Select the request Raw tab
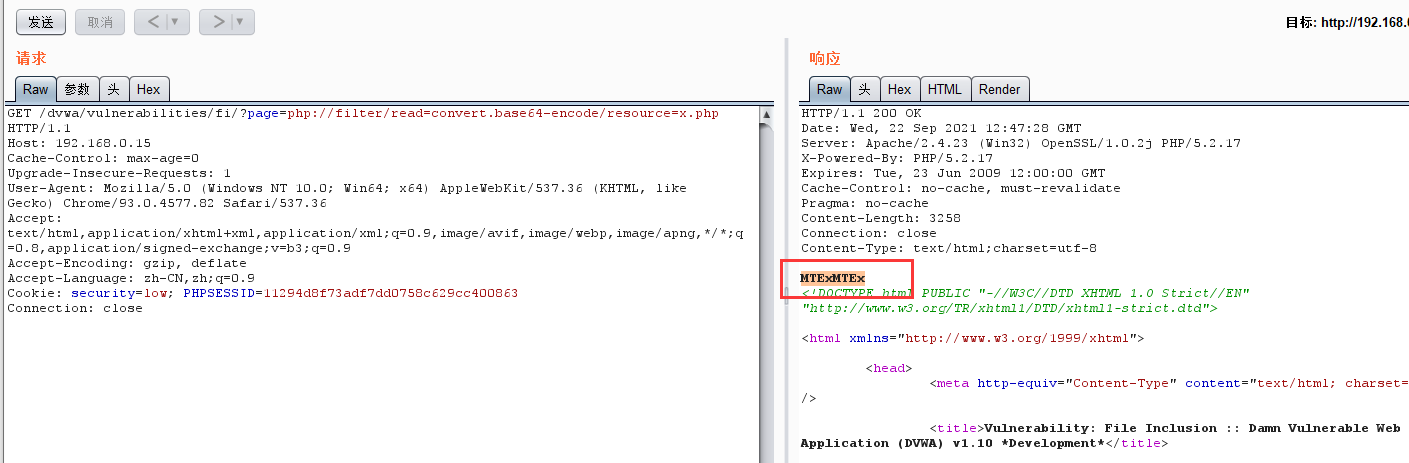 click(35, 89)
